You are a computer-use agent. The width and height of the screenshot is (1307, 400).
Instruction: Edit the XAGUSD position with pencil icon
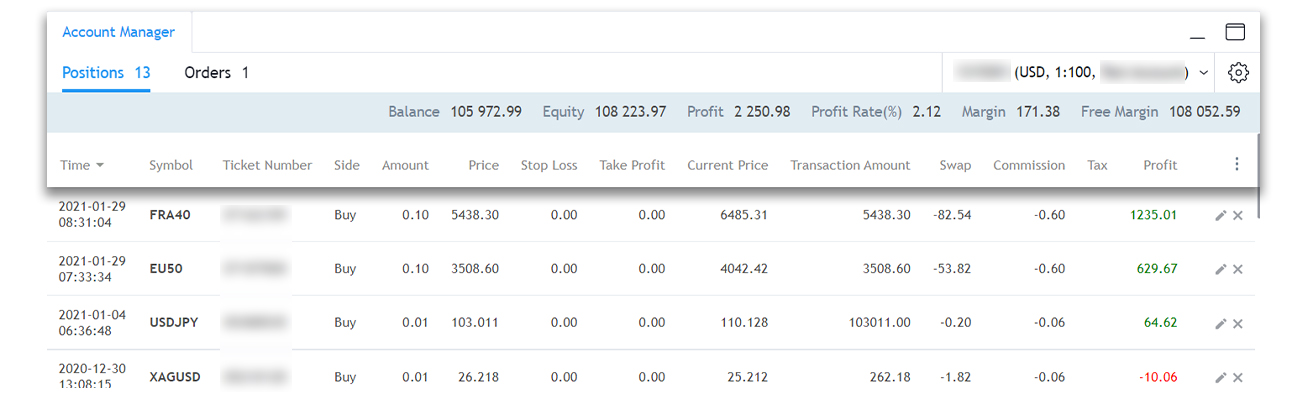[x=1220, y=377]
